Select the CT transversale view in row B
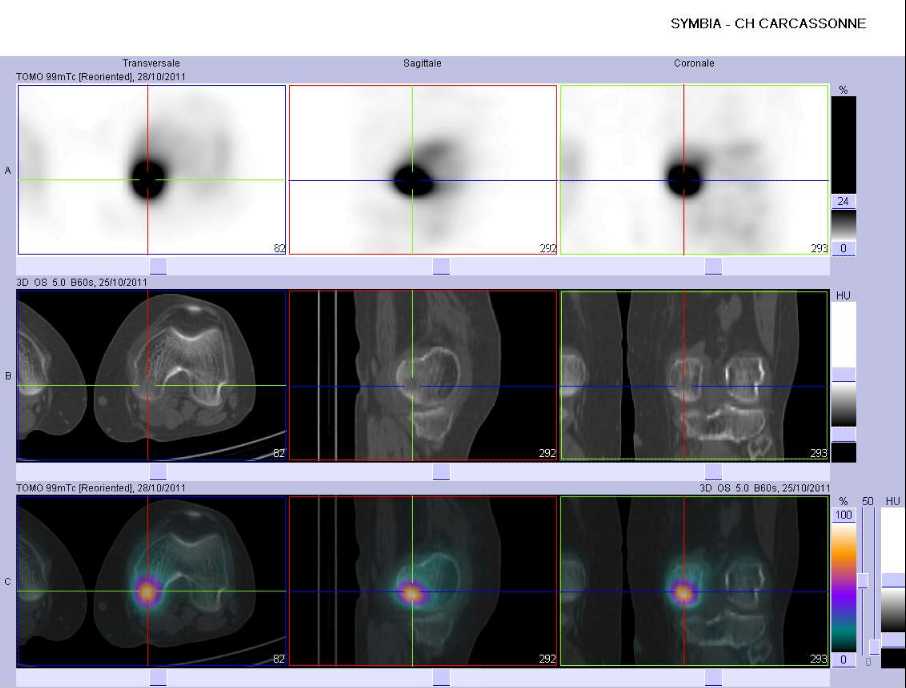 click(x=152, y=375)
